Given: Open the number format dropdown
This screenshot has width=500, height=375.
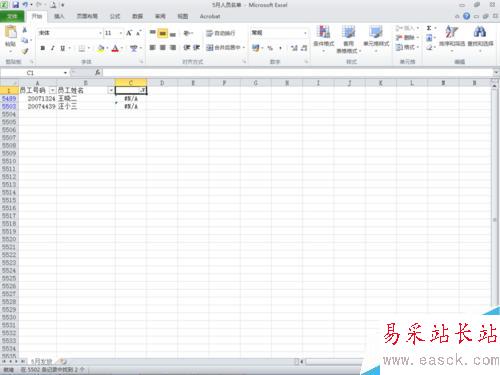Looking at the screenshot, I should click(305, 33).
